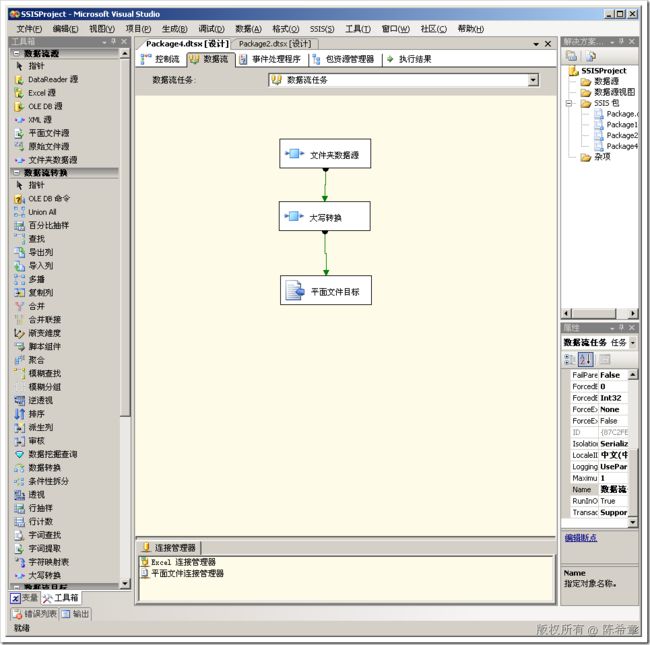The height and width of the screenshot is (645, 650).
Task: Switch to the 控制流 tab
Action: pos(161,59)
